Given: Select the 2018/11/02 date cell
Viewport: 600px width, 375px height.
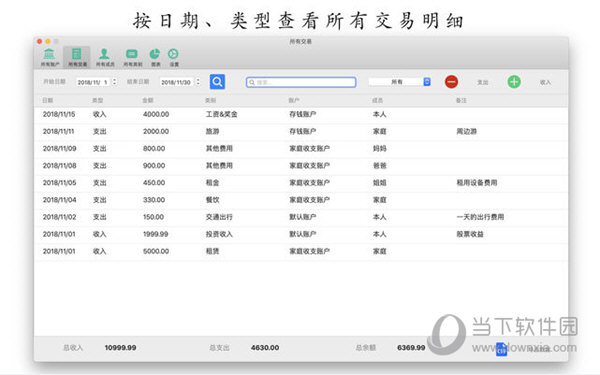Looking at the screenshot, I should pos(59,217).
